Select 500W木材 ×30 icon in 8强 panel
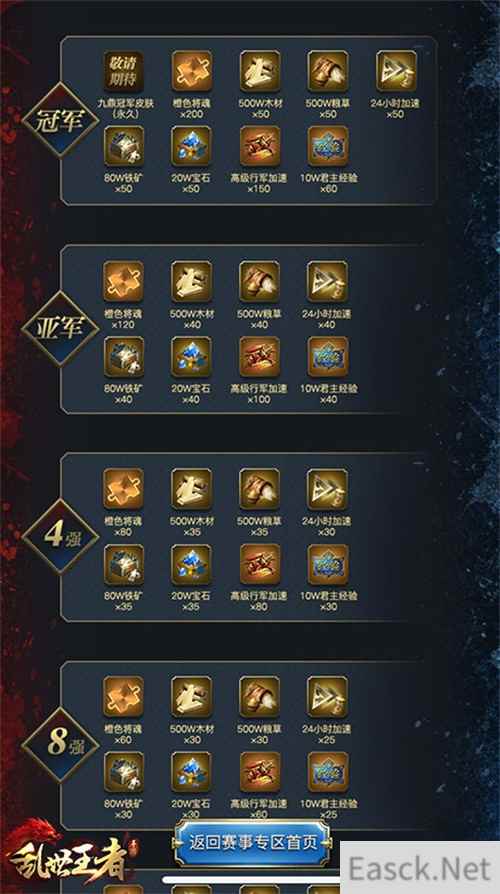The image size is (500, 894). (192, 697)
